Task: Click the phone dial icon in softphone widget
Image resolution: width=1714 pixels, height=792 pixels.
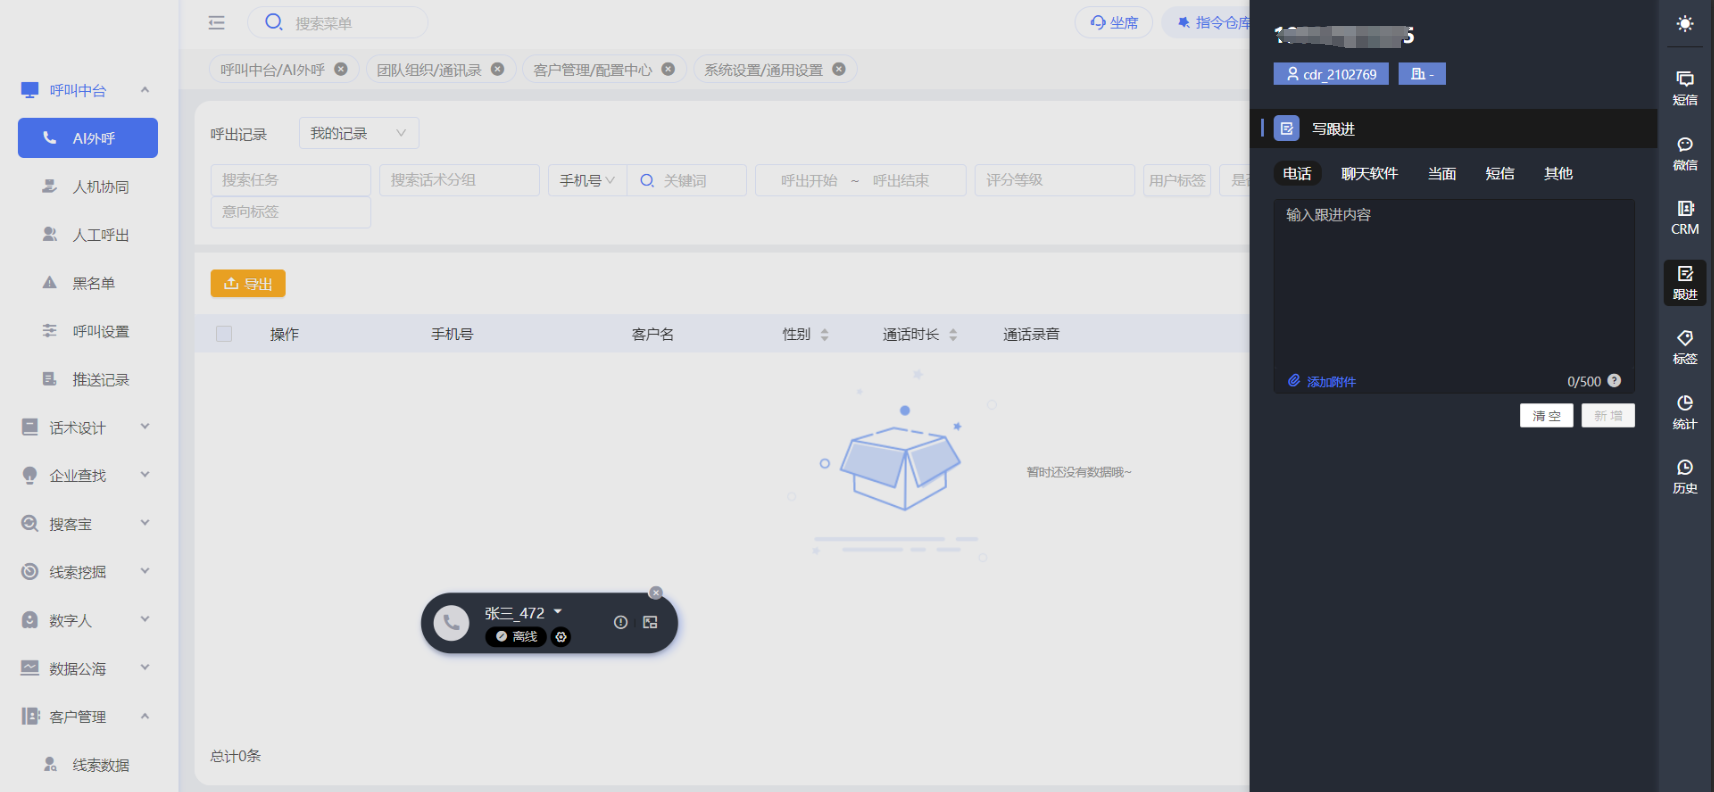Action: coord(451,623)
